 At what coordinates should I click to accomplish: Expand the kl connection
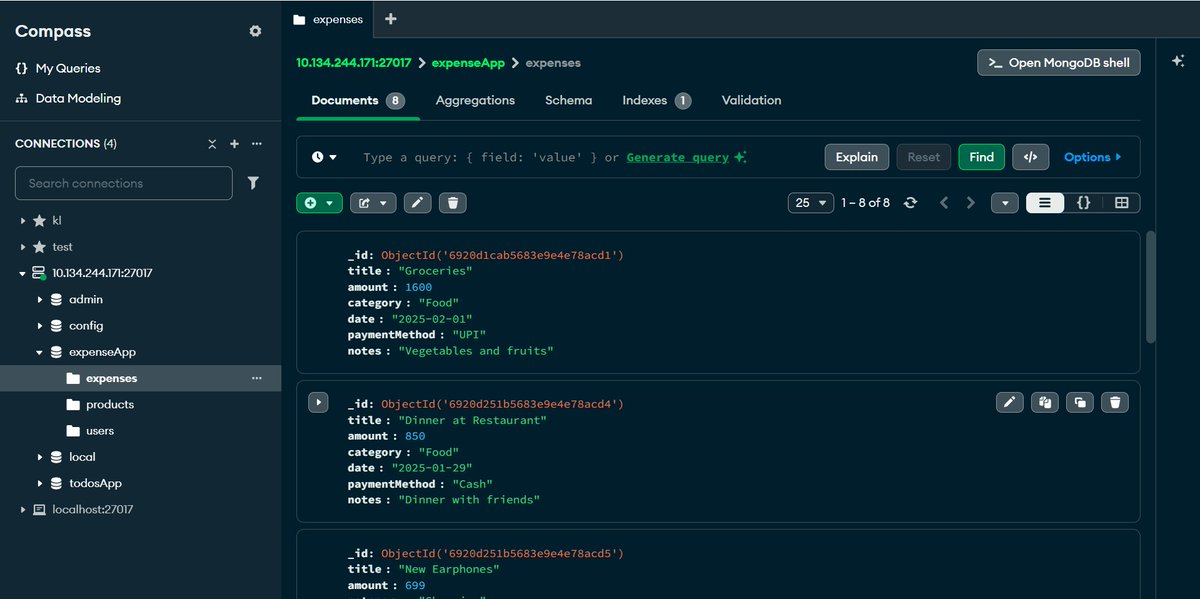[x=23, y=220]
